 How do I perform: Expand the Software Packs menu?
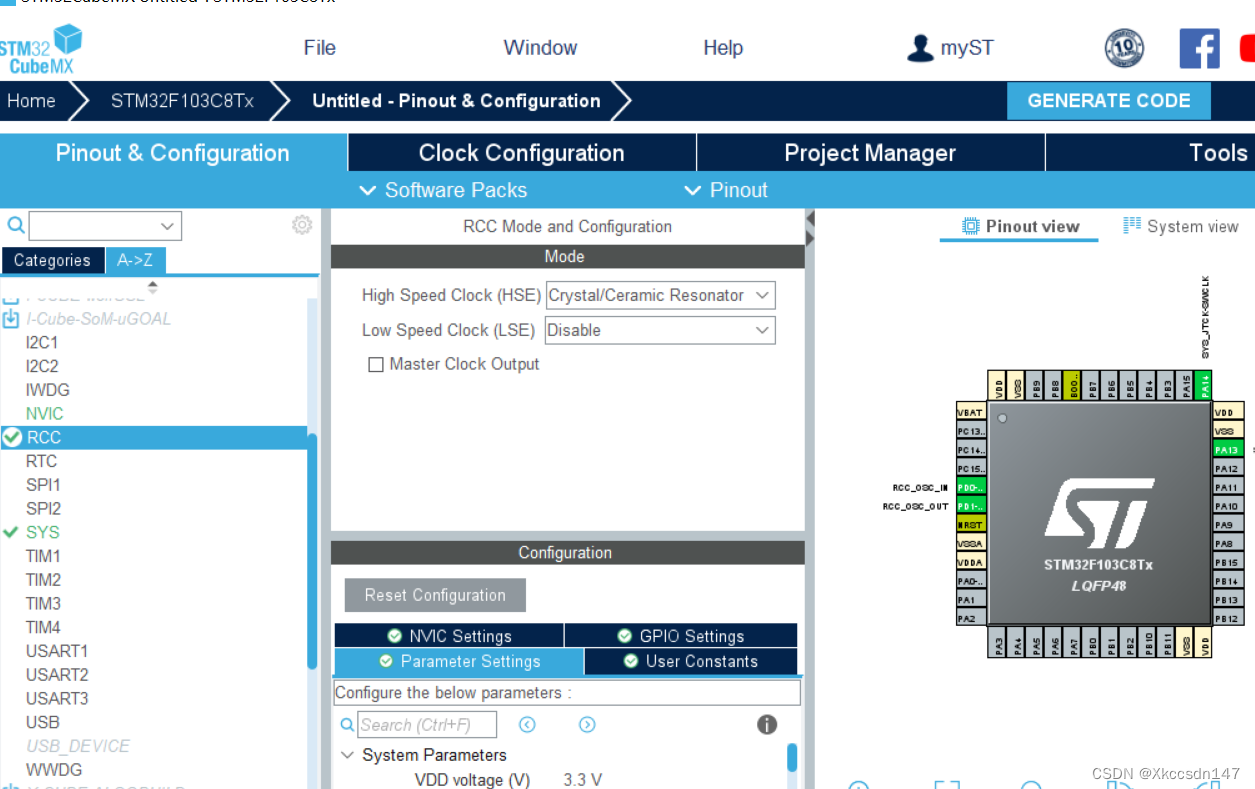pos(443,190)
